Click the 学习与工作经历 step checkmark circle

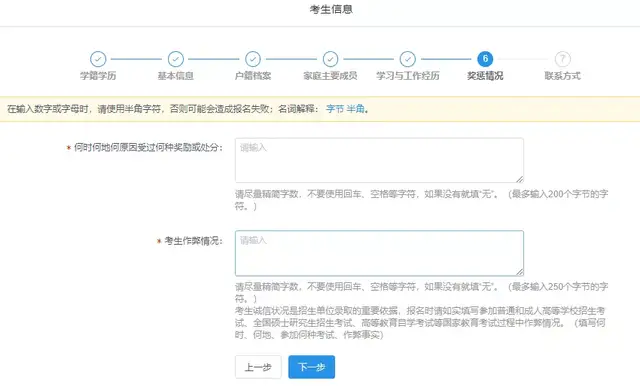pos(407,59)
